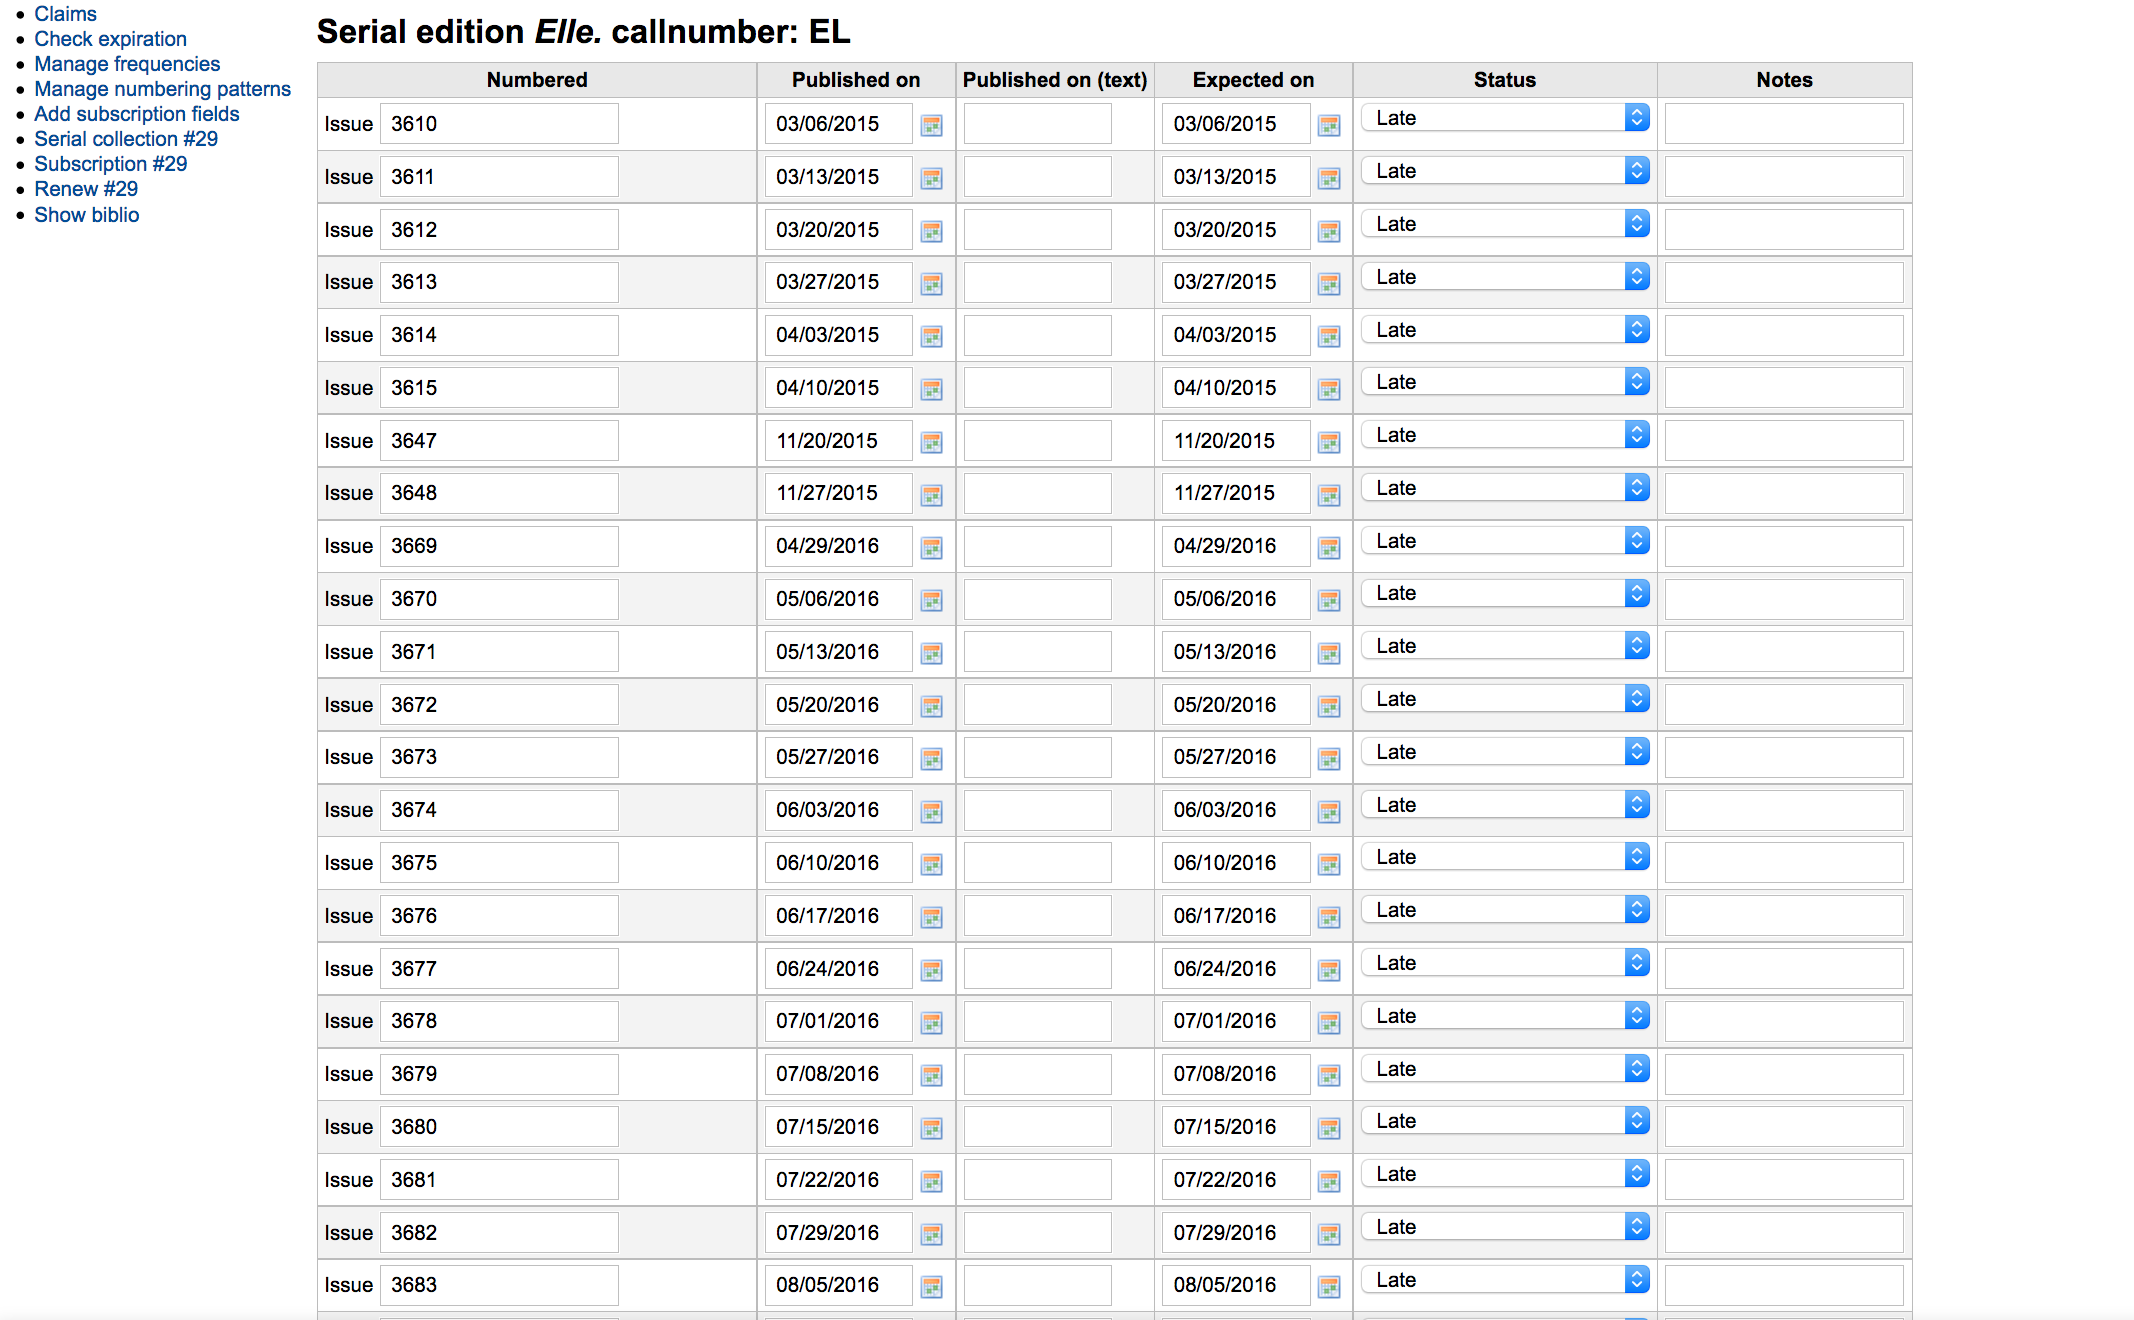
Task: Click calendar icon for issue 3683 expected date
Action: point(1328,1286)
